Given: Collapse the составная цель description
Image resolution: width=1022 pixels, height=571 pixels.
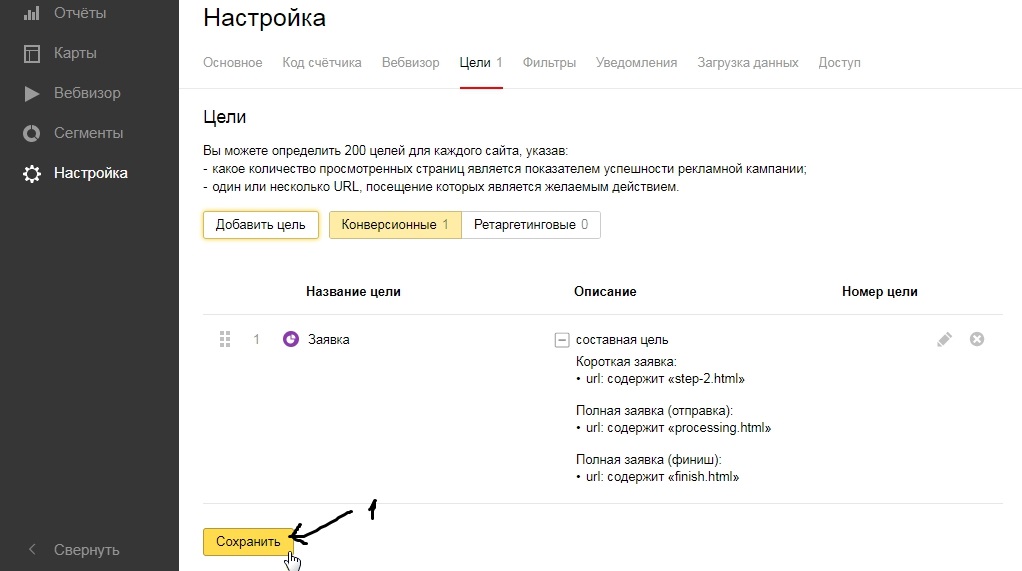Looking at the screenshot, I should (x=561, y=340).
